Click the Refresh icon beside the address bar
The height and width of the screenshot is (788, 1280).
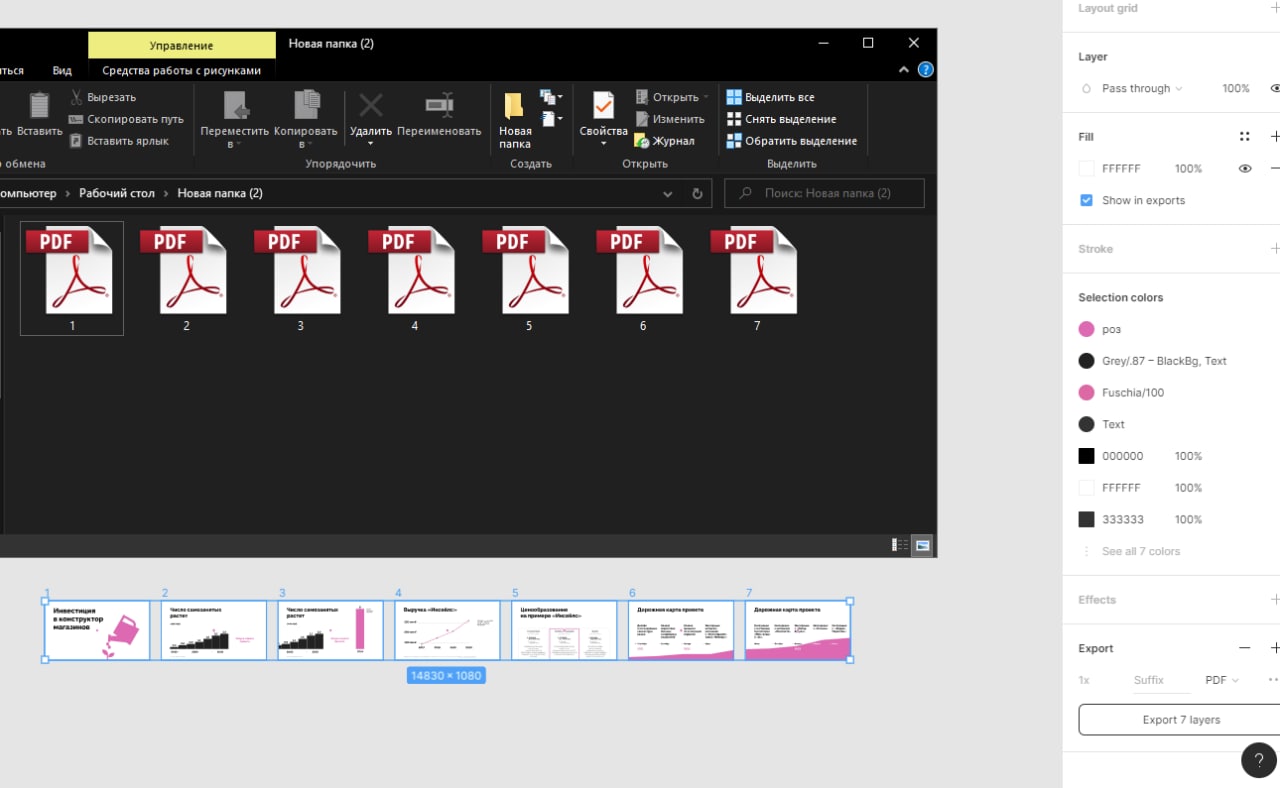click(x=698, y=193)
